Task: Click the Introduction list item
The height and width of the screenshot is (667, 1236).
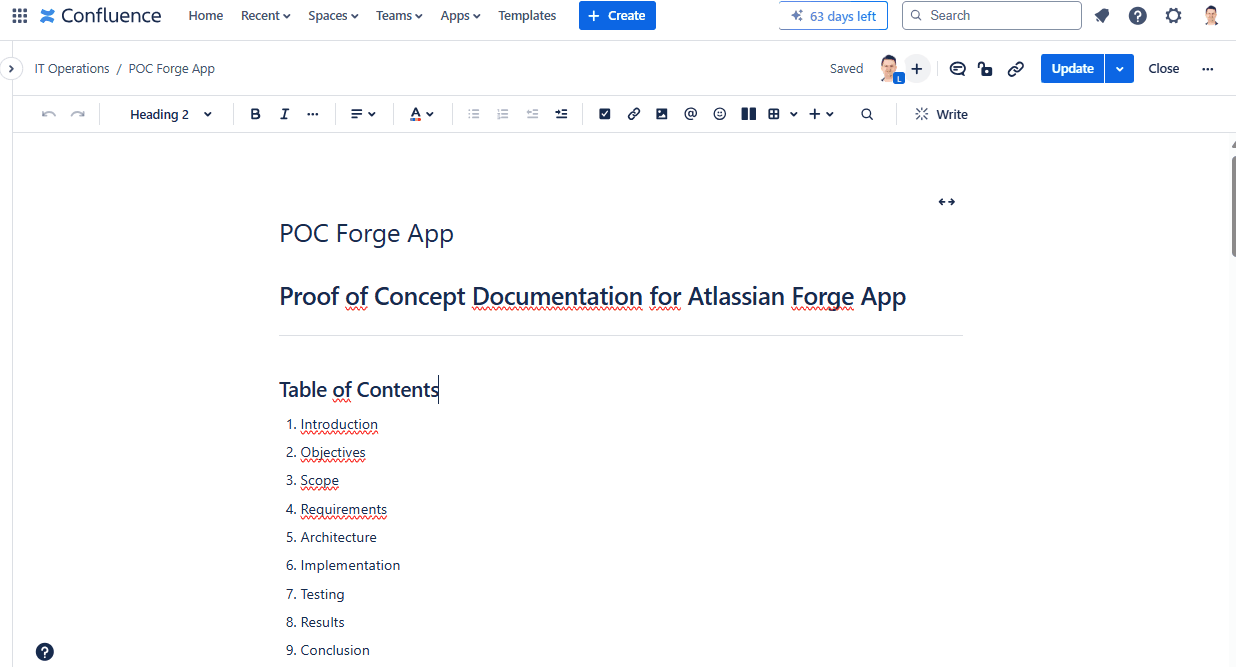Action: pyautogui.click(x=339, y=424)
